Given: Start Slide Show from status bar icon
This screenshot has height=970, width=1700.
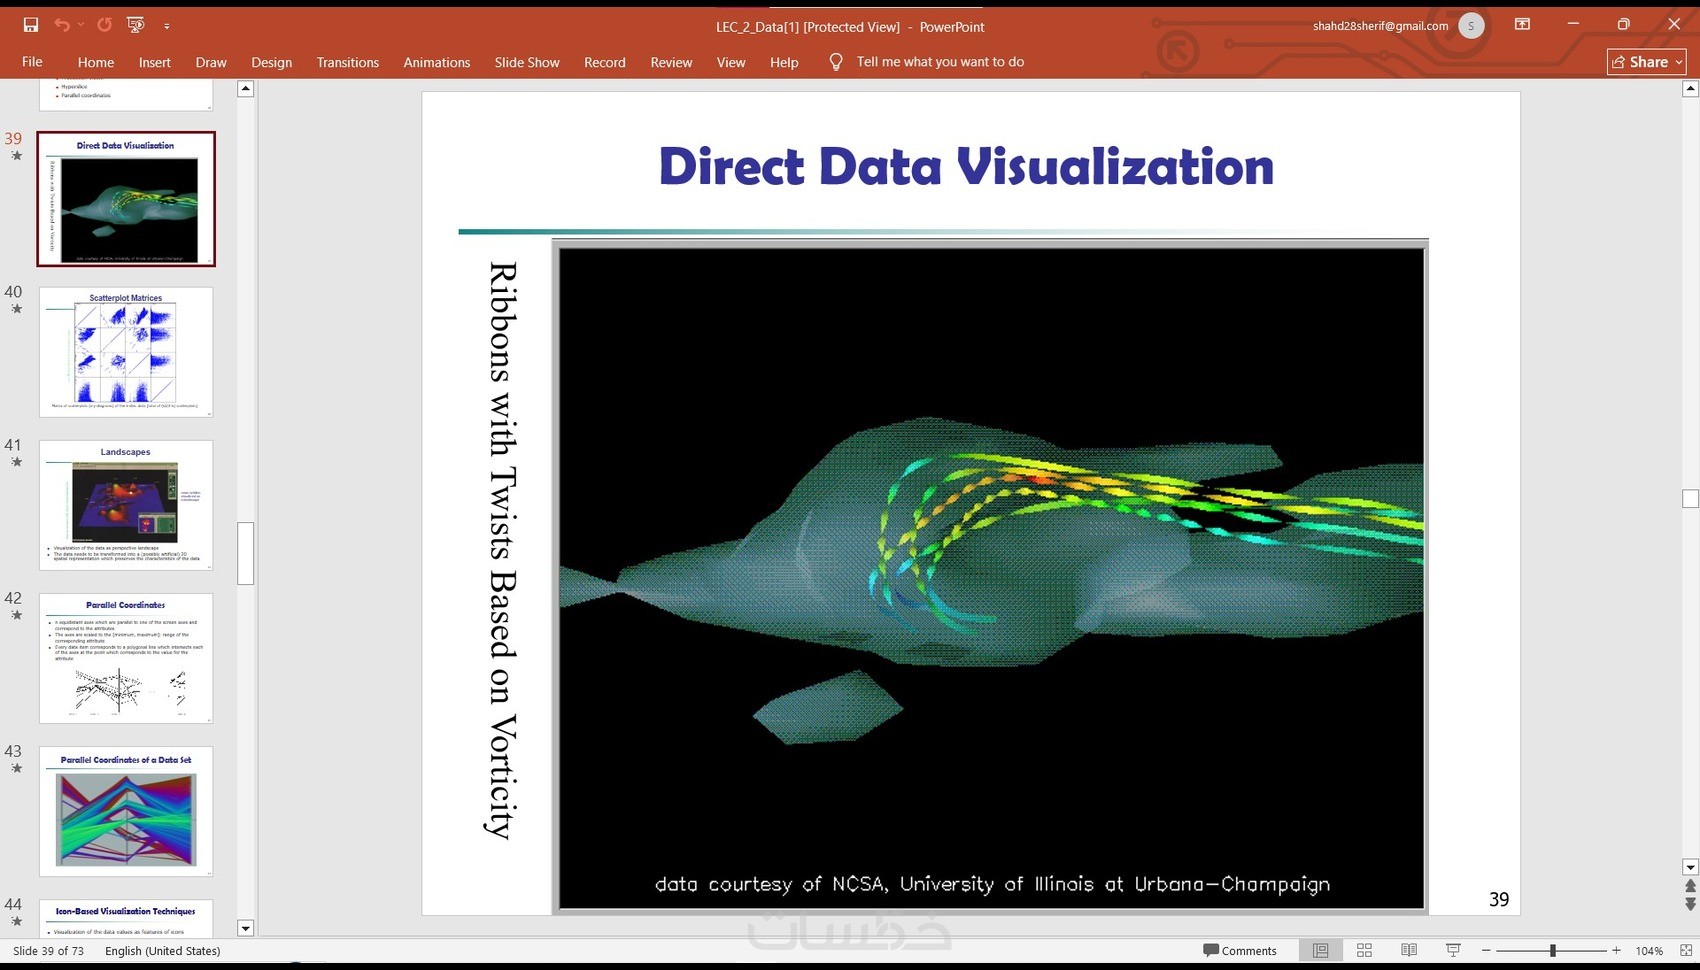Looking at the screenshot, I should coord(1453,950).
